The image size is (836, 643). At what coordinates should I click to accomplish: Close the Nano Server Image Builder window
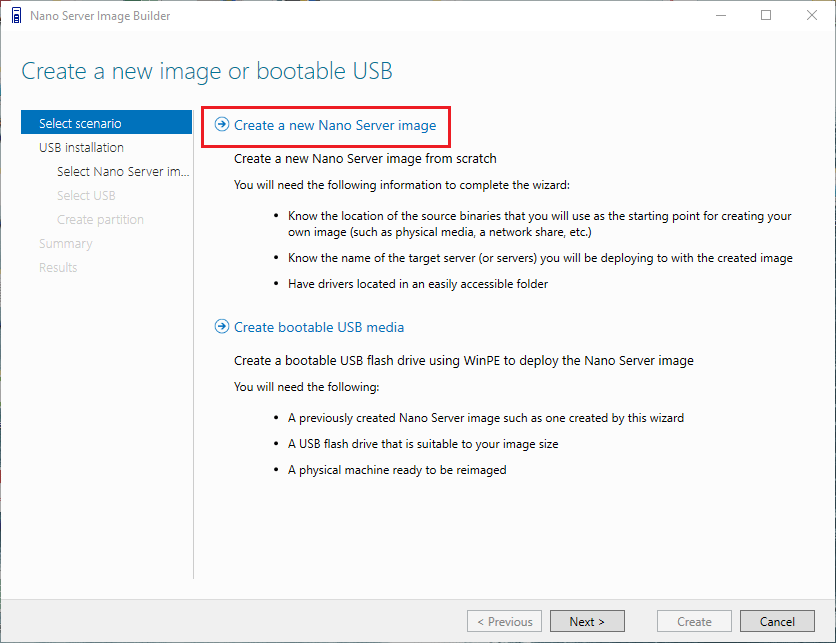[x=812, y=16]
